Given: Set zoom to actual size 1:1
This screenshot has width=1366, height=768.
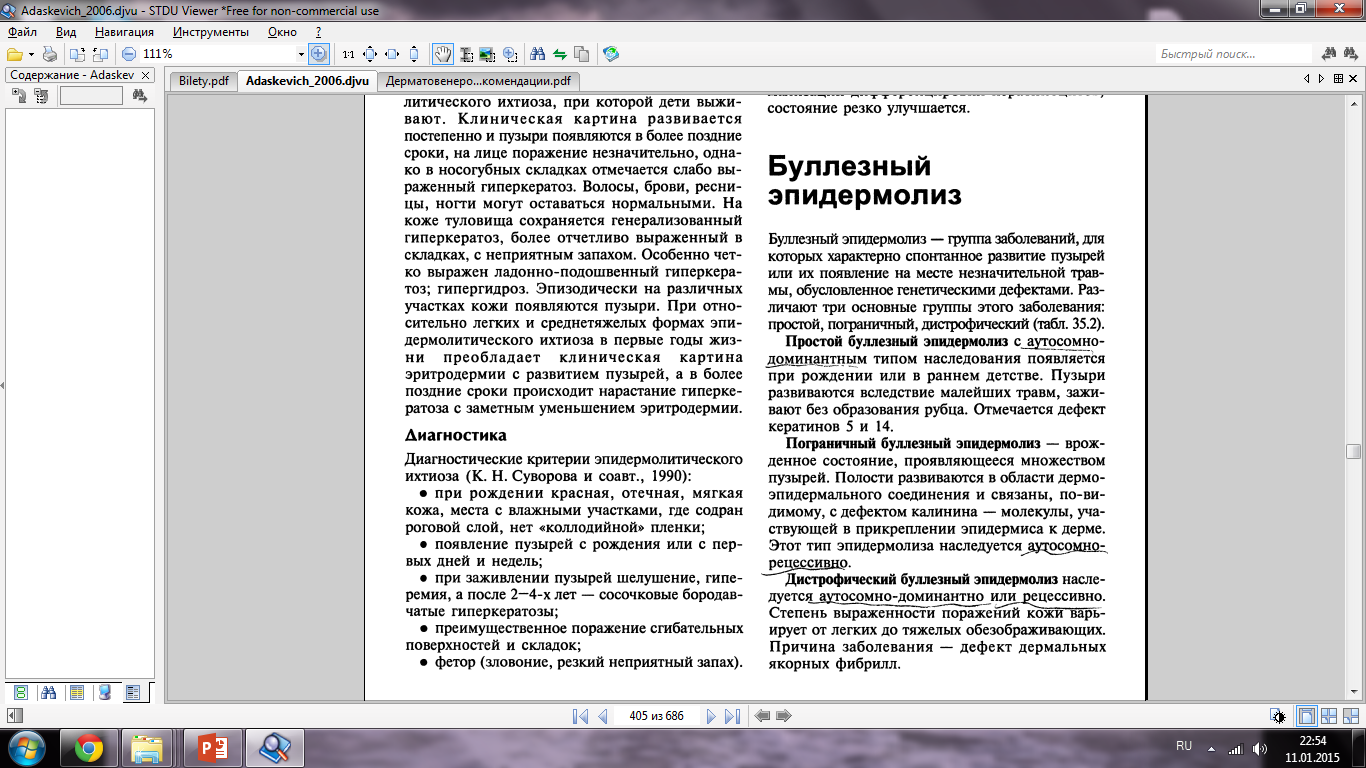Looking at the screenshot, I should tap(348, 54).
